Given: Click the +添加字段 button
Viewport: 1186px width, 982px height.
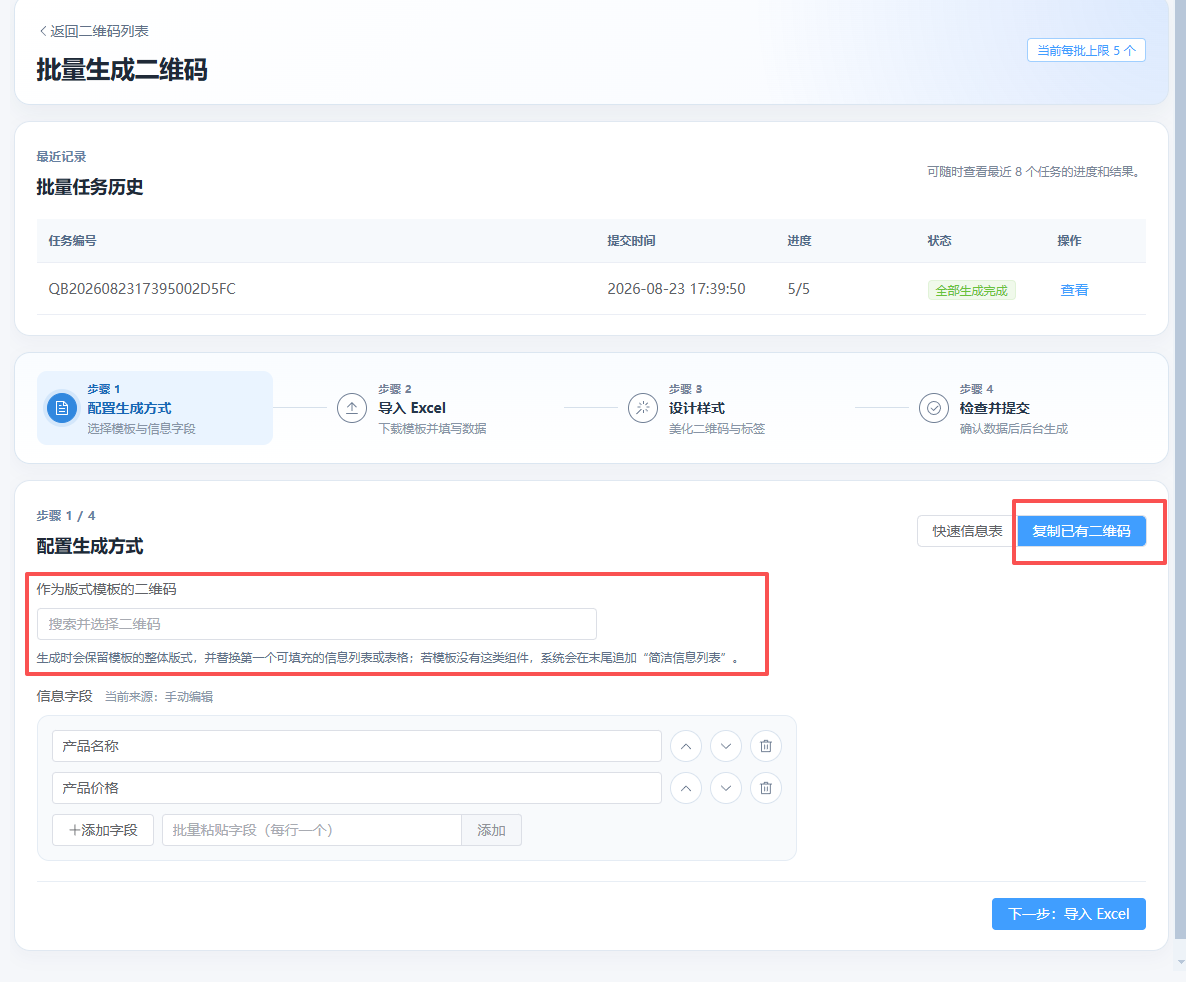Looking at the screenshot, I should [x=103, y=830].
